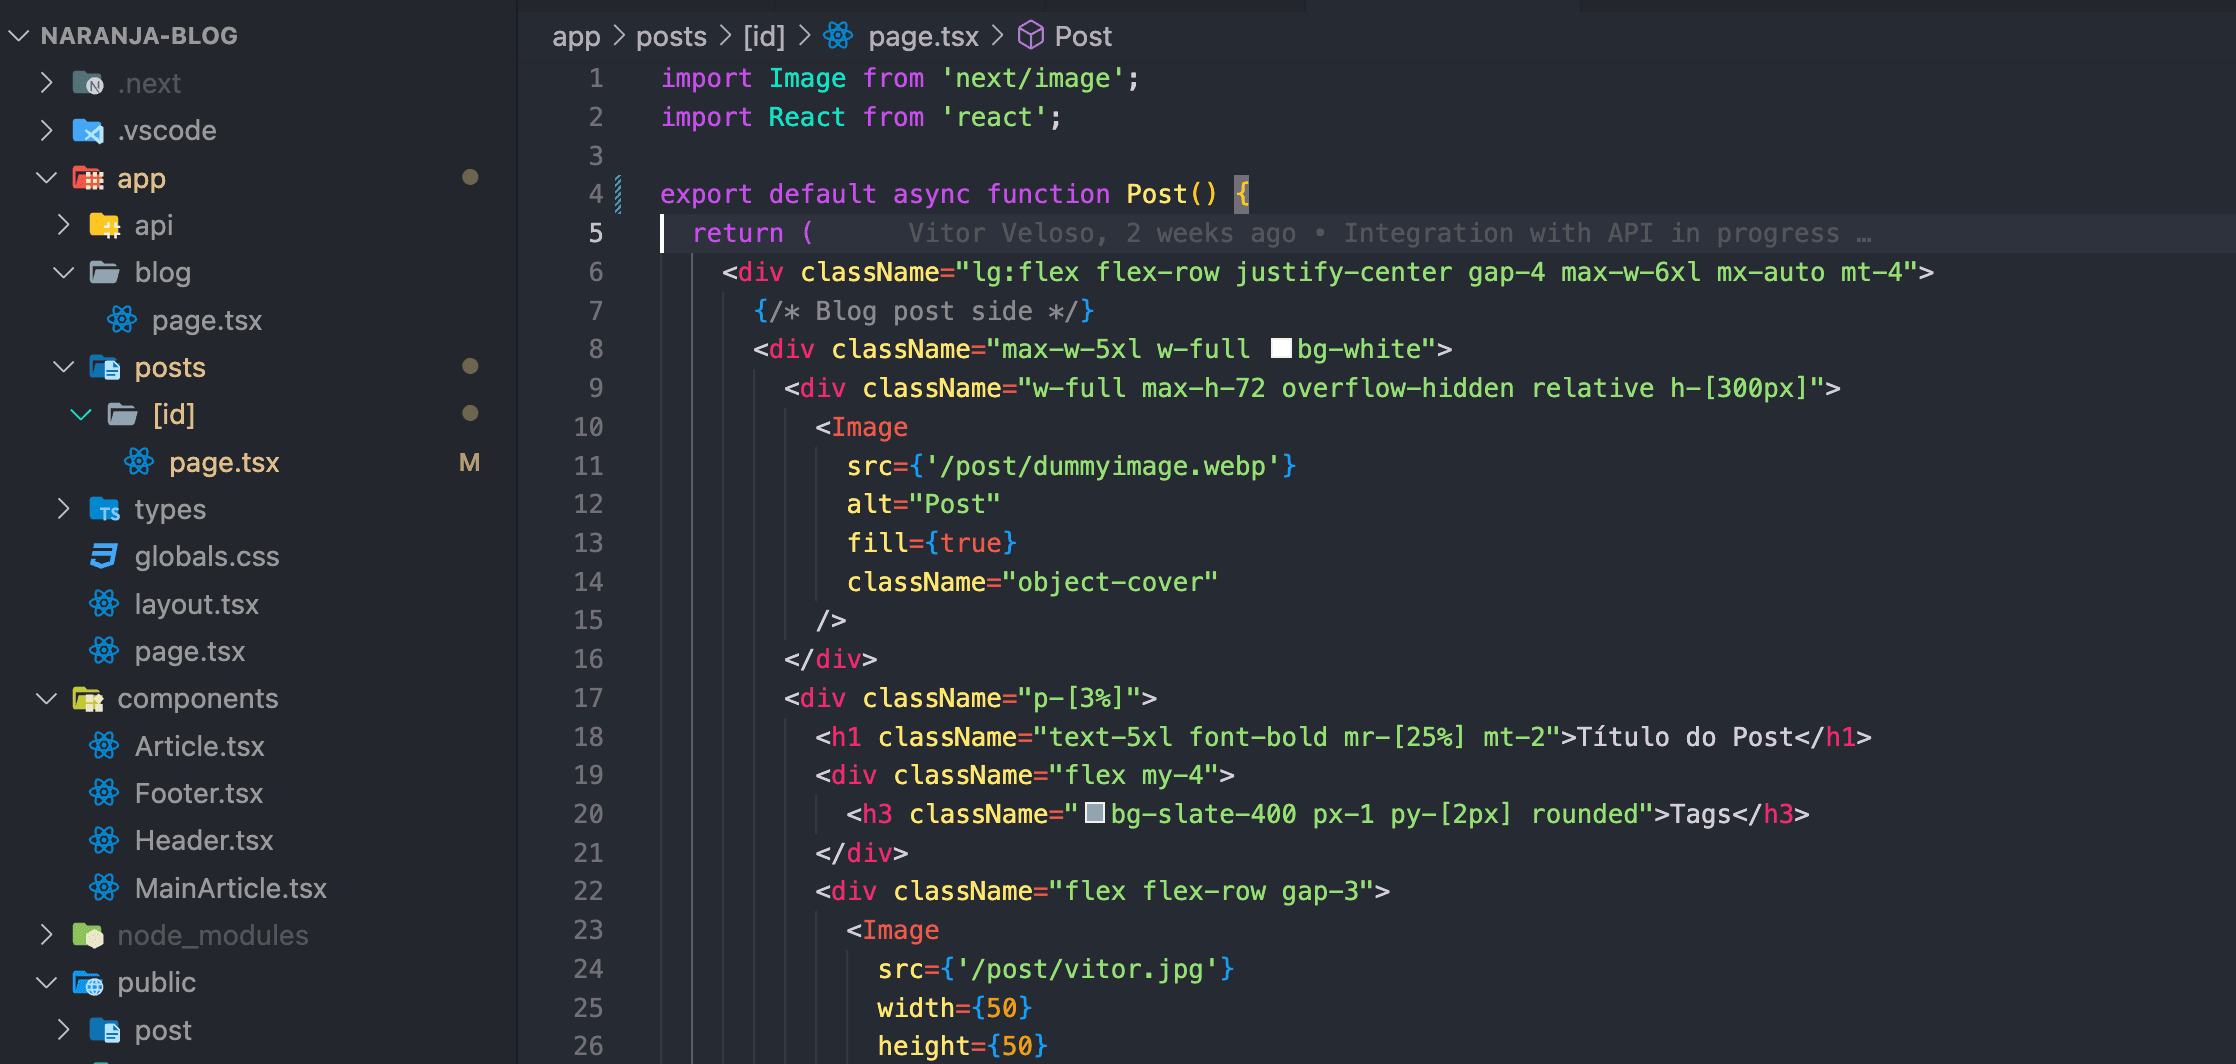Select the page.tsx breadcrumb item
Screen dimensions: 2236x1064
[x=922, y=37]
